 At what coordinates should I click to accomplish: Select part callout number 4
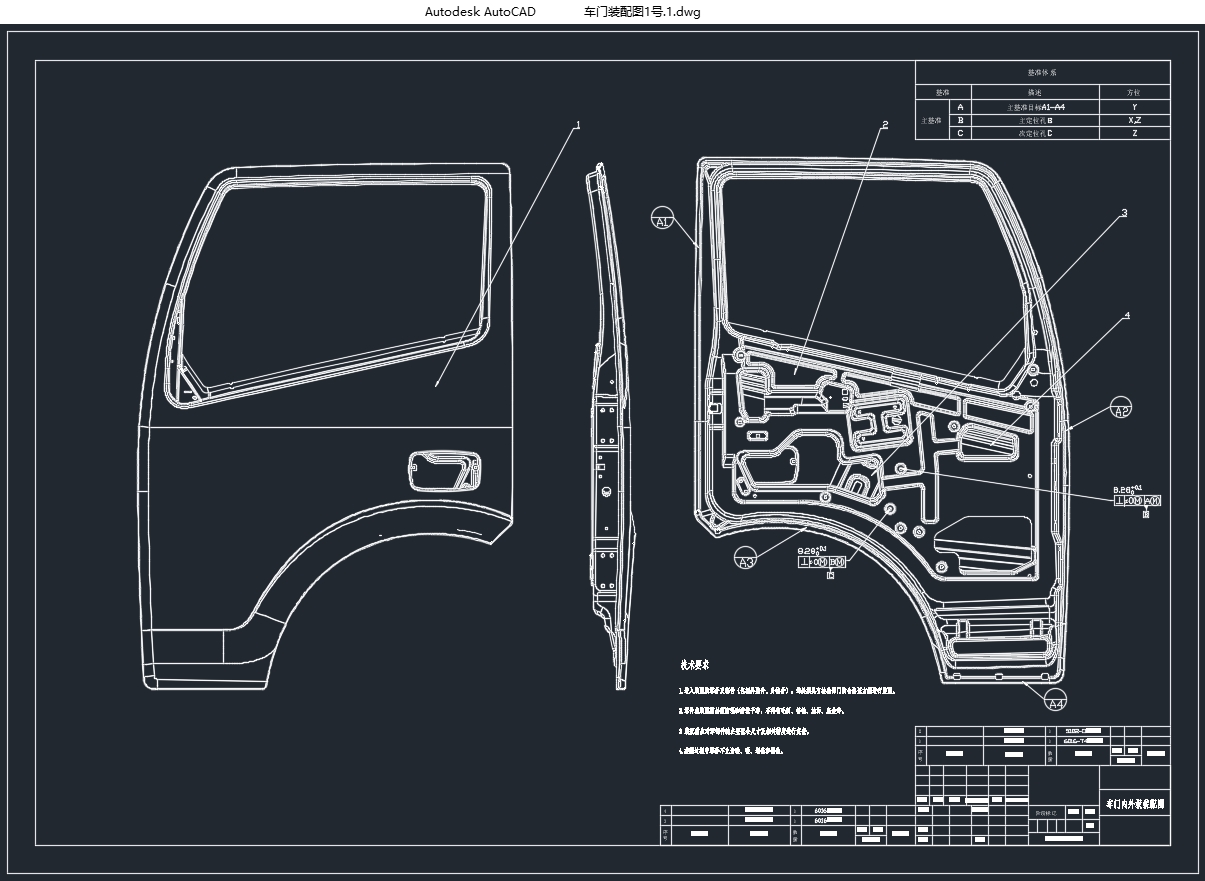(1127, 316)
